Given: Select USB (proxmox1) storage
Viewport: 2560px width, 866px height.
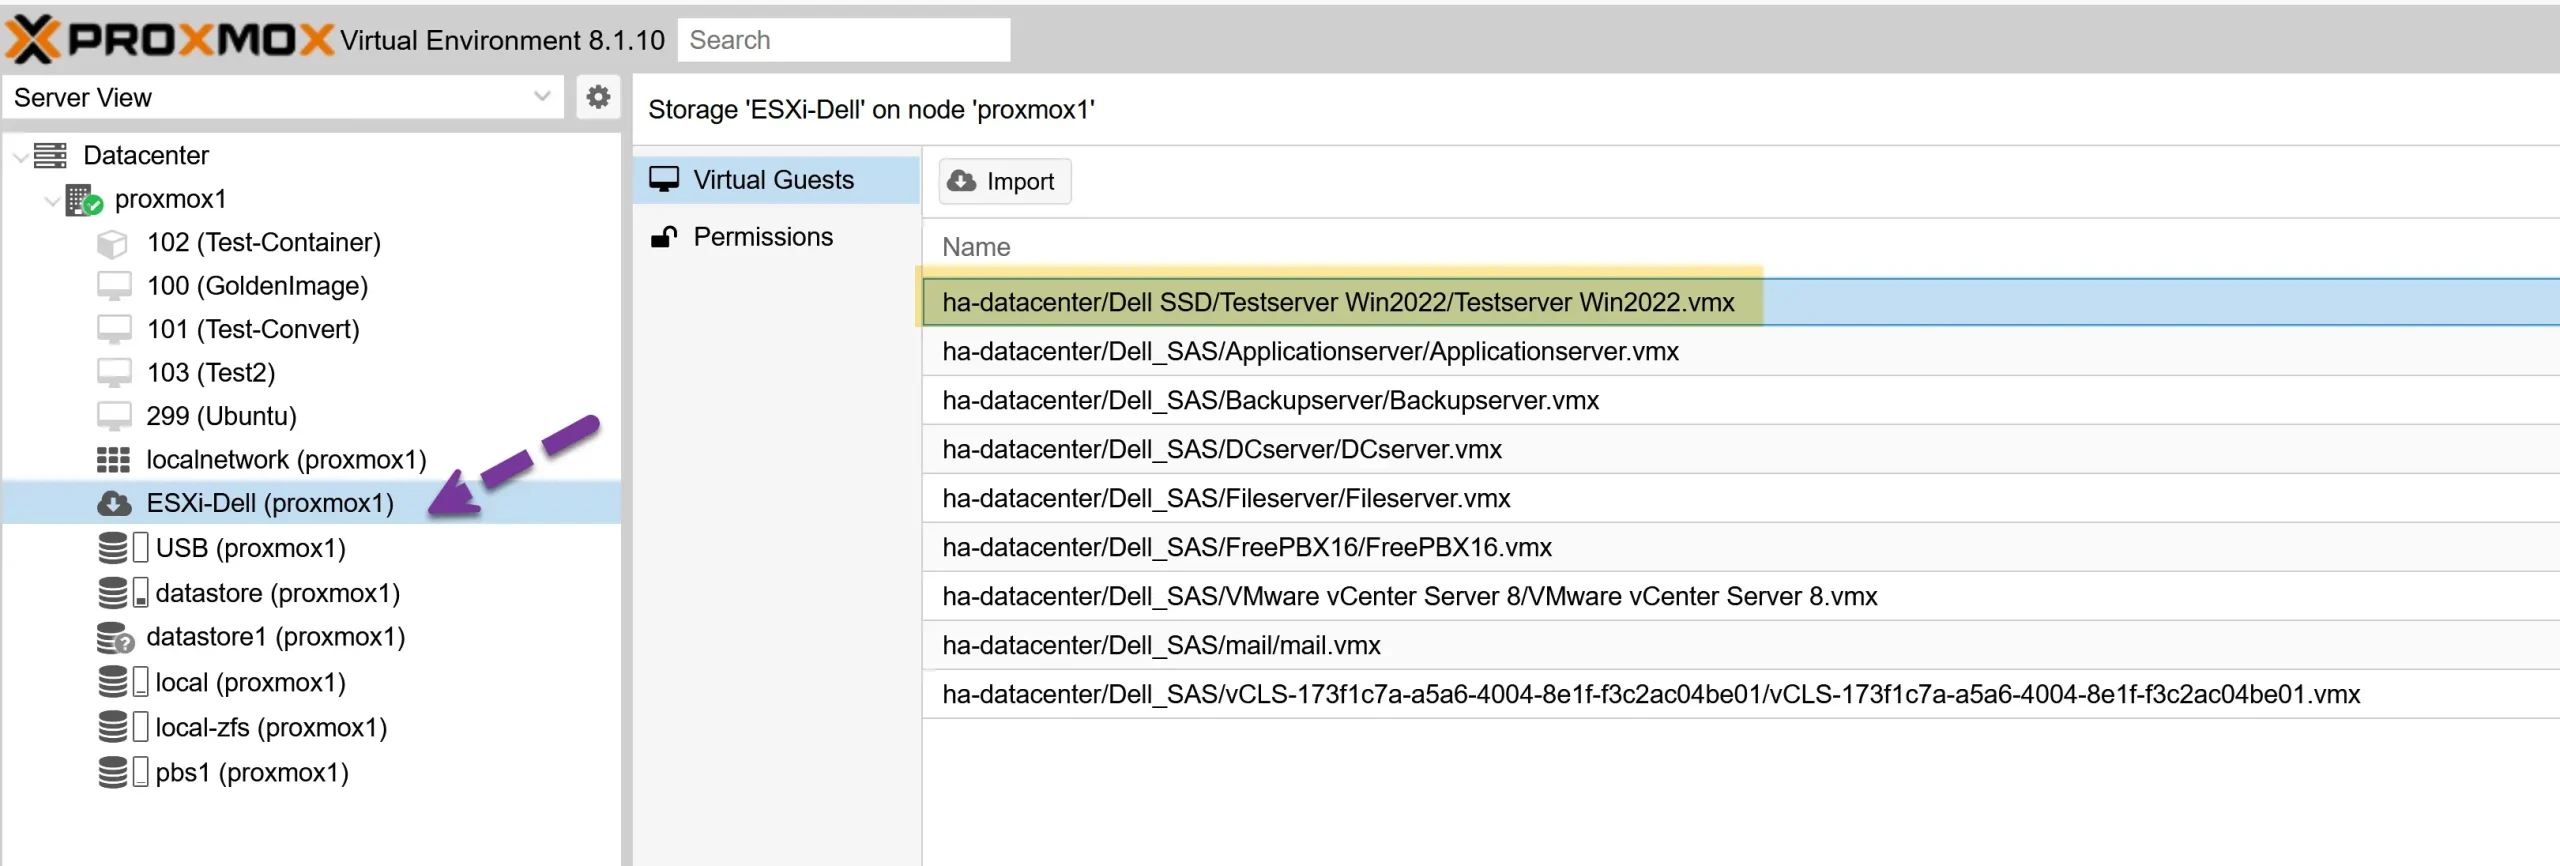Looking at the screenshot, I should click(251, 548).
